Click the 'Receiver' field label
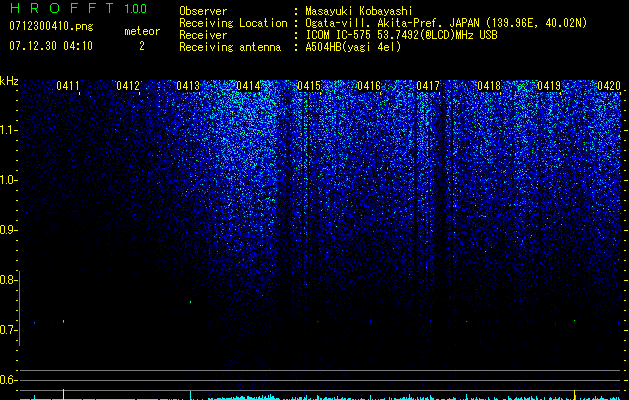The height and width of the screenshot is (400, 629). coord(203,35)
